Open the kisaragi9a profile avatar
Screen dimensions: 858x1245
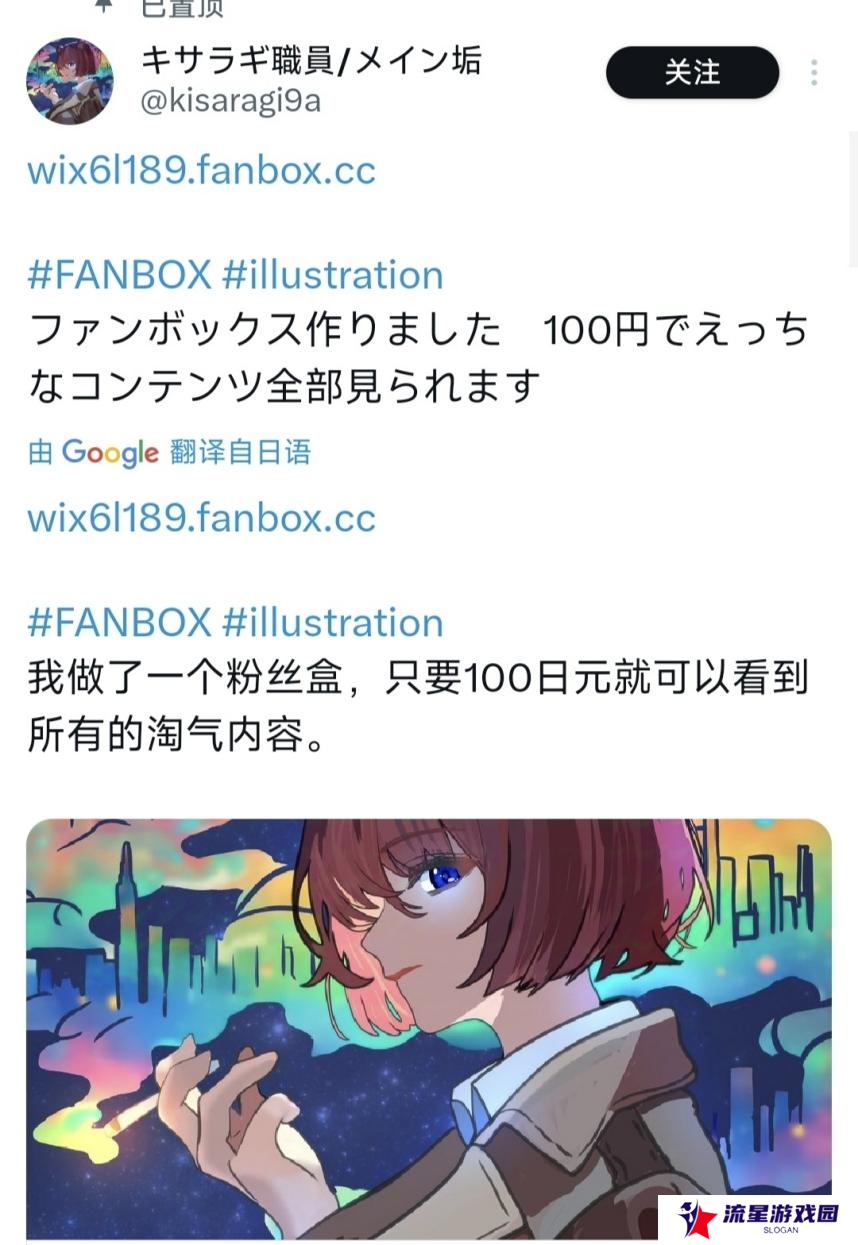pyautogui.click(x=69, y=81)
